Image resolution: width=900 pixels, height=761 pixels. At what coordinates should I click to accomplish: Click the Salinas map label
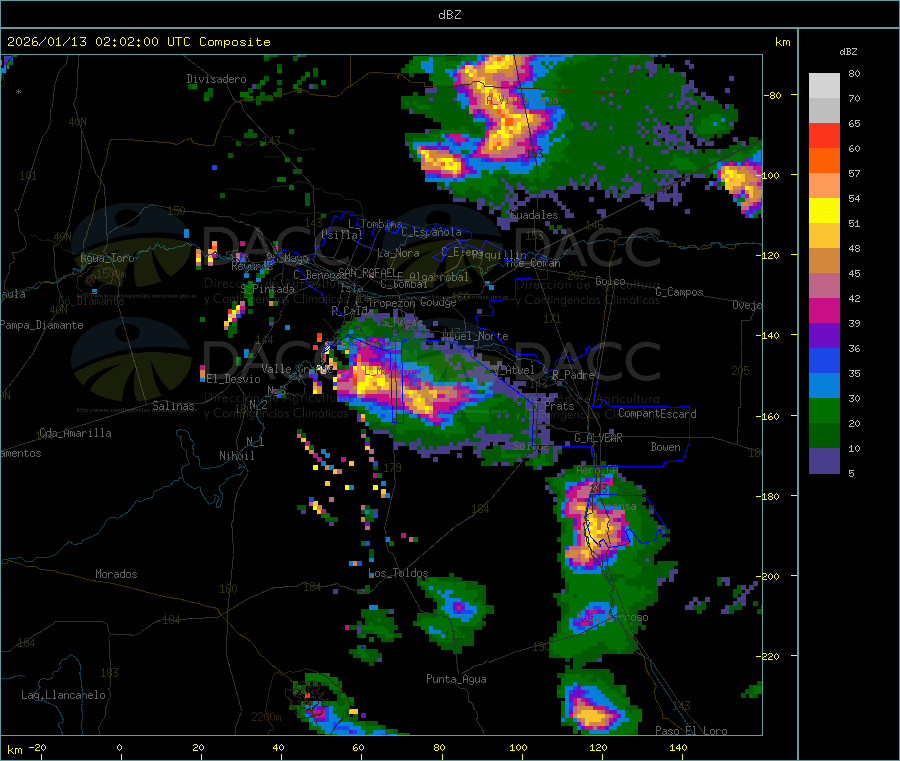coord(173,406)
